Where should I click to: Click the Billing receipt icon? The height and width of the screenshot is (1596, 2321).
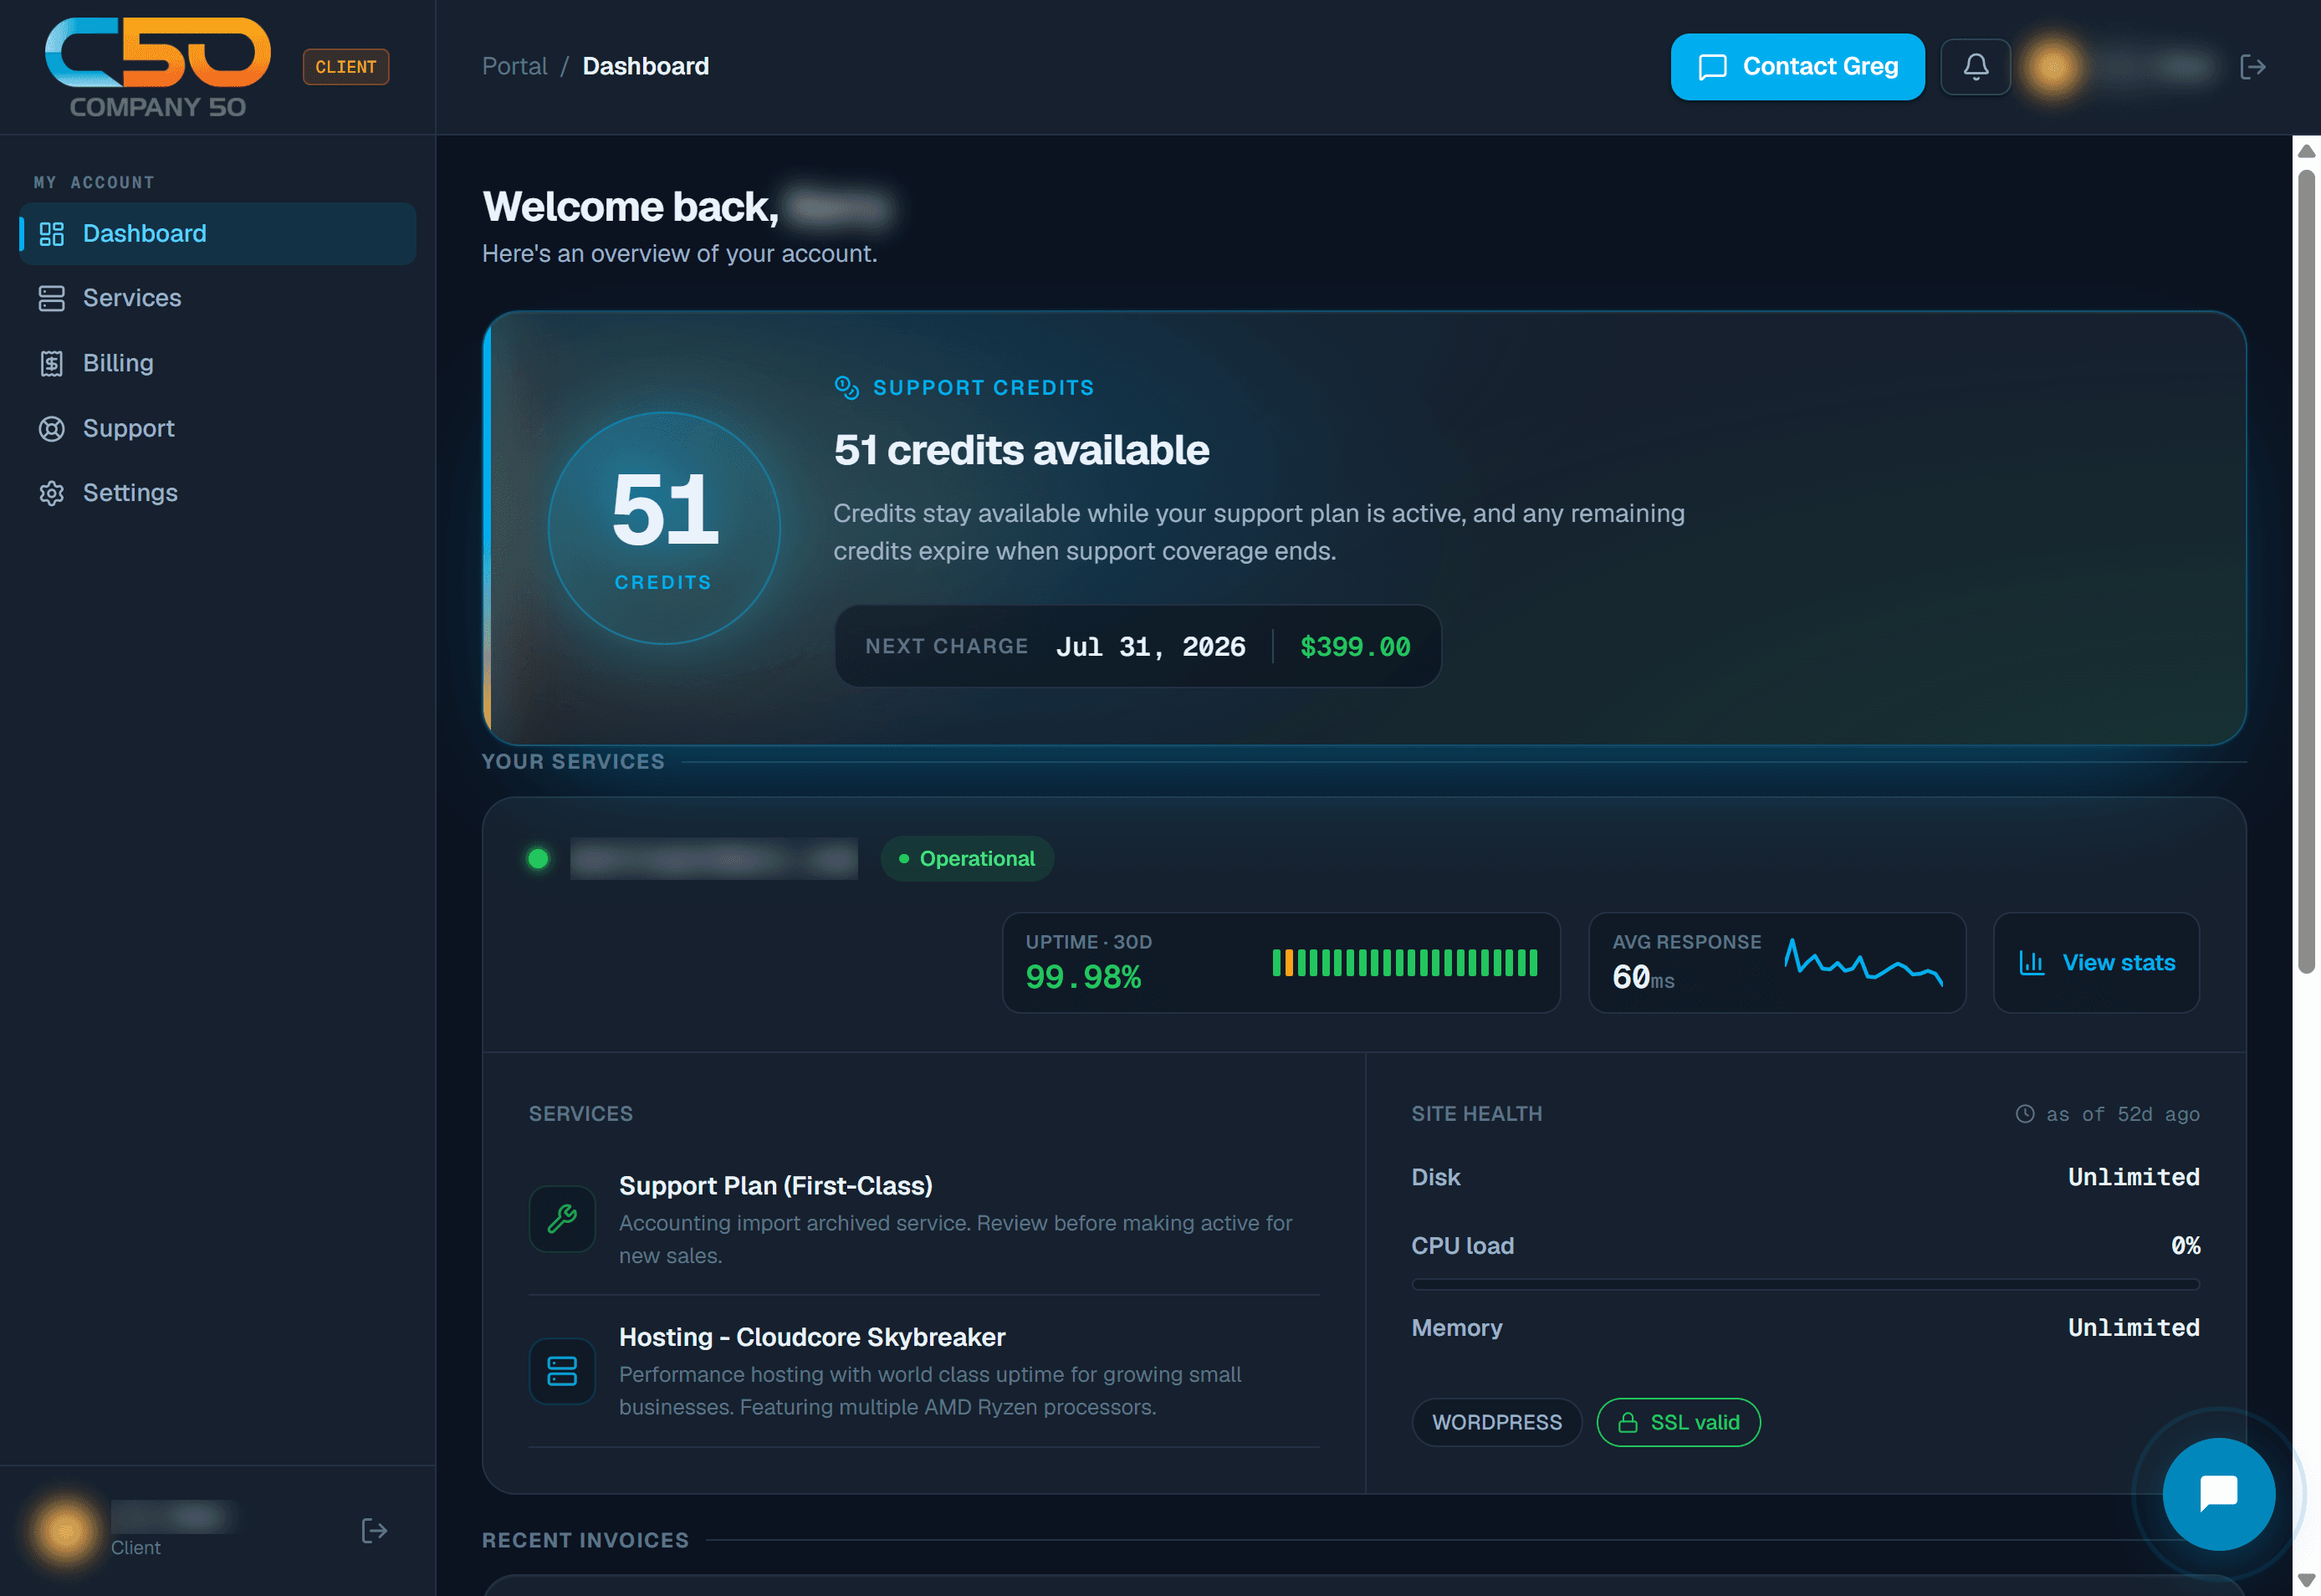(51, 363)
